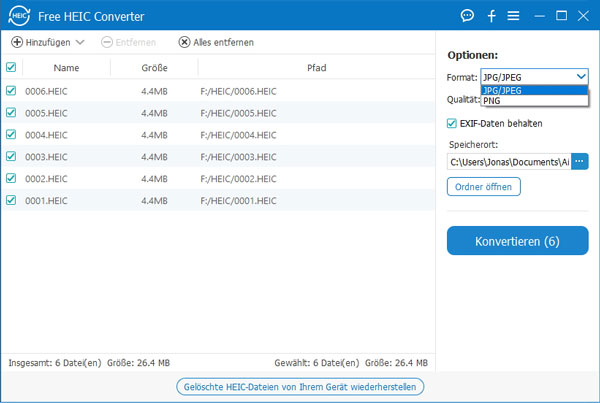The image size is (600, 403).
Task: Click the Speicherort path input field
Action: pos(508,161)
